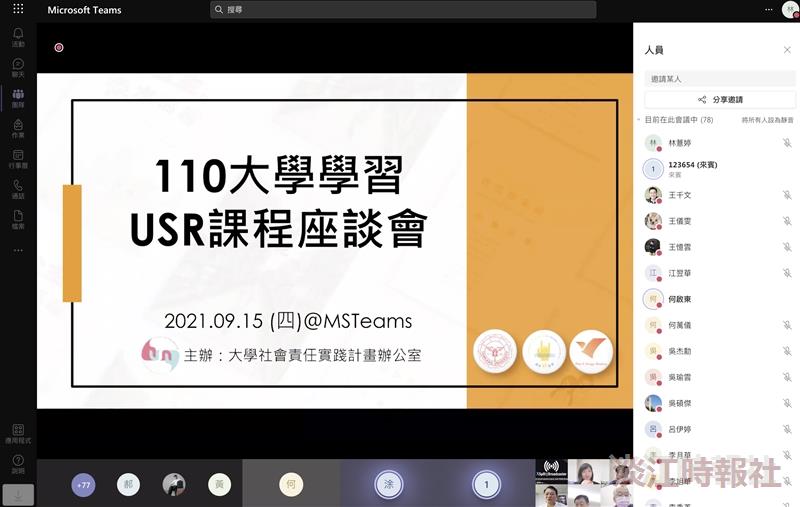Click the download icon at sidebar bottom
The image size is (800, 507).
tap(18, 495)
